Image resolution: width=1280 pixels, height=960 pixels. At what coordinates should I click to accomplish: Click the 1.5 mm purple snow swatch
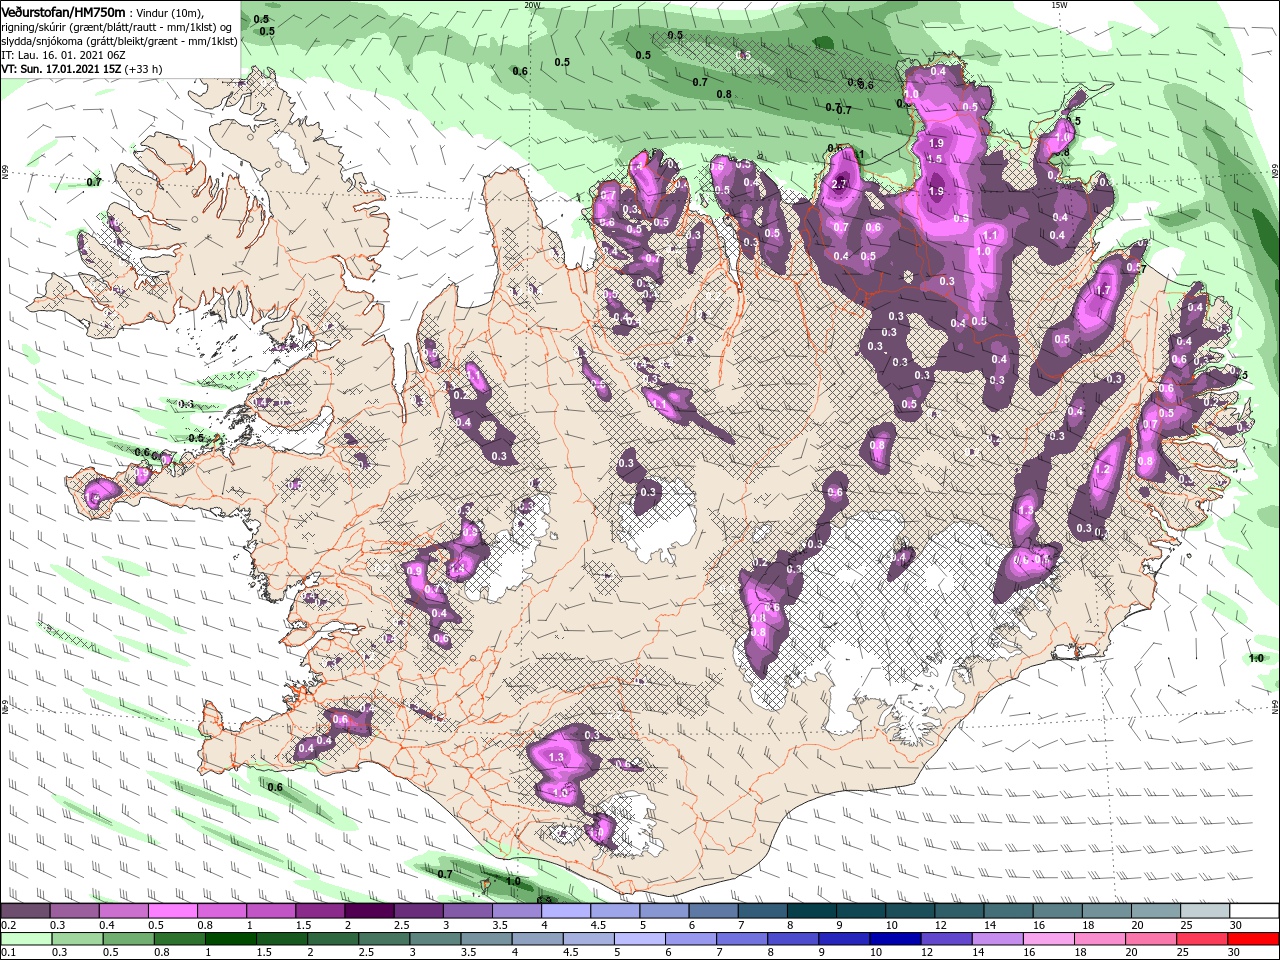(x=321, y=911)
